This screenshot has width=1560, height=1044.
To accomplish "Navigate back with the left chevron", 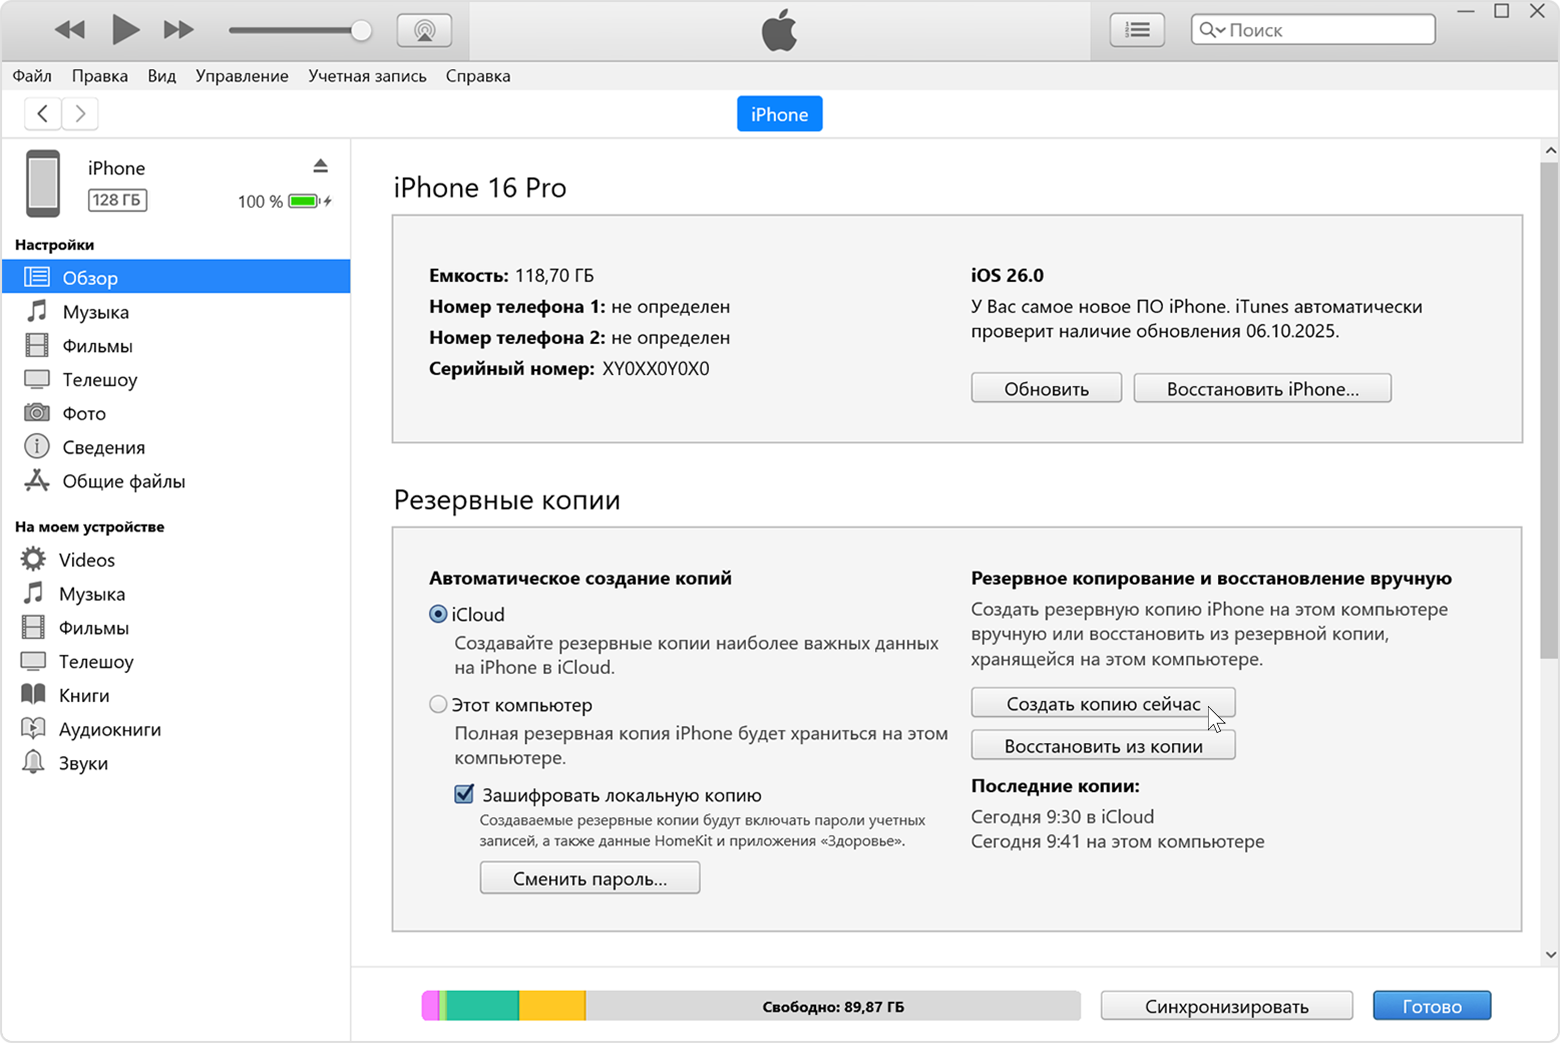I will point(42,113).
